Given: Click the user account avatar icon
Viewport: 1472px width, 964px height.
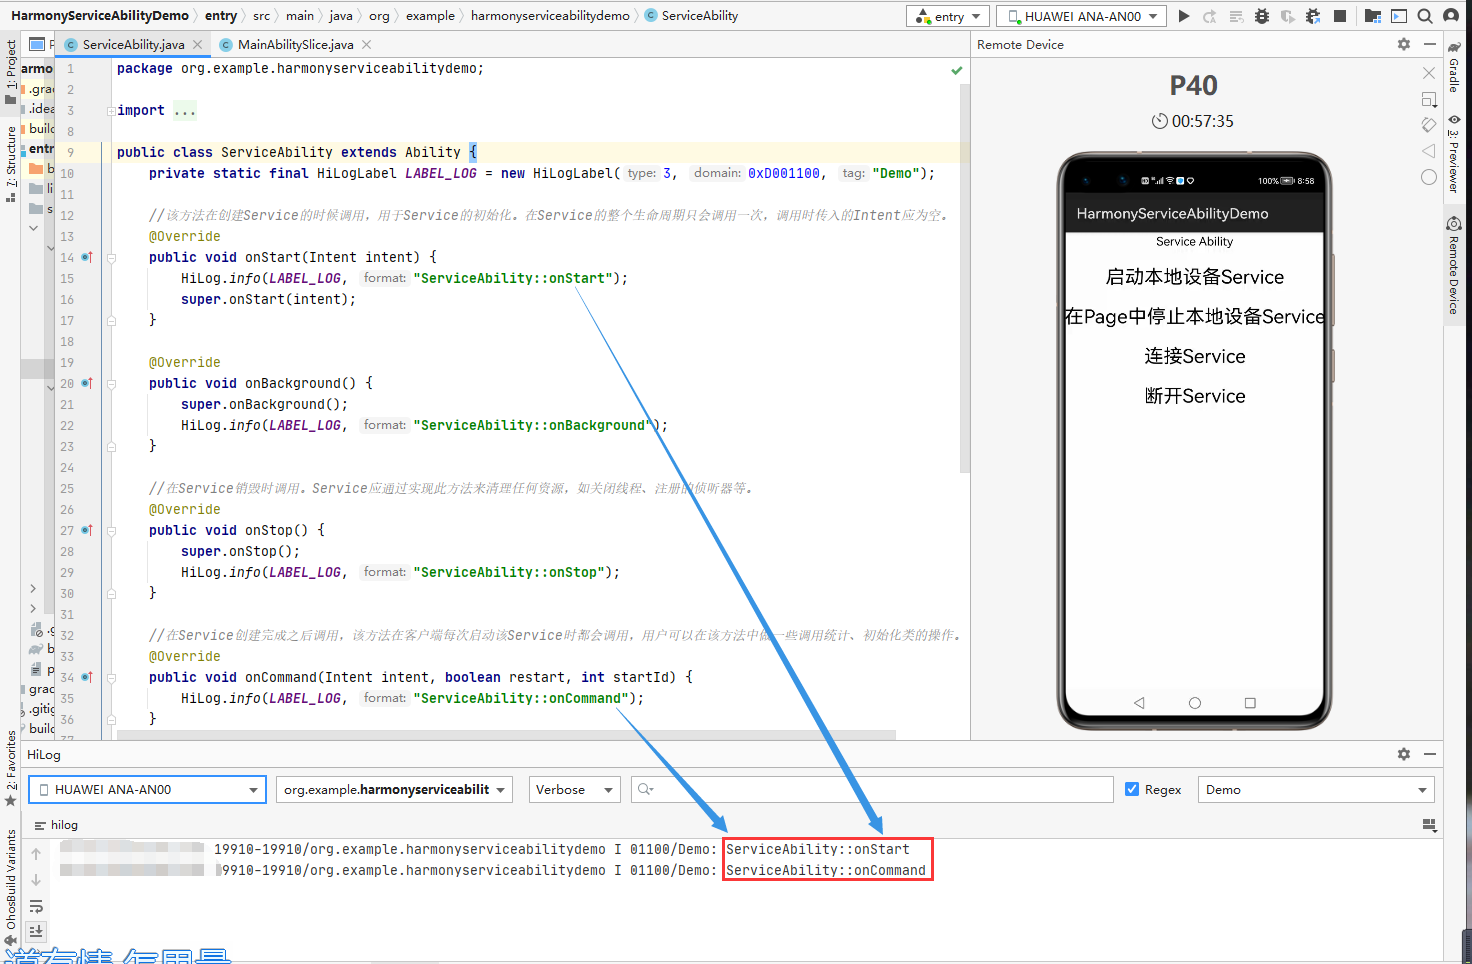Looking at the screenshot, I should pyautogui.click(x=1451, y=16).
